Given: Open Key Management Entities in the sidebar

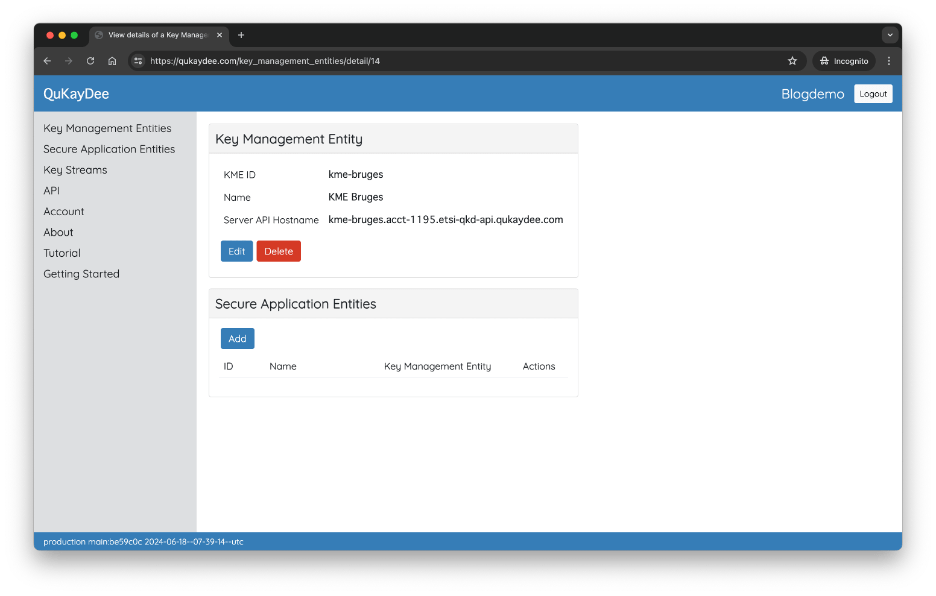Looking at the screenshot, I should [107, 128].
